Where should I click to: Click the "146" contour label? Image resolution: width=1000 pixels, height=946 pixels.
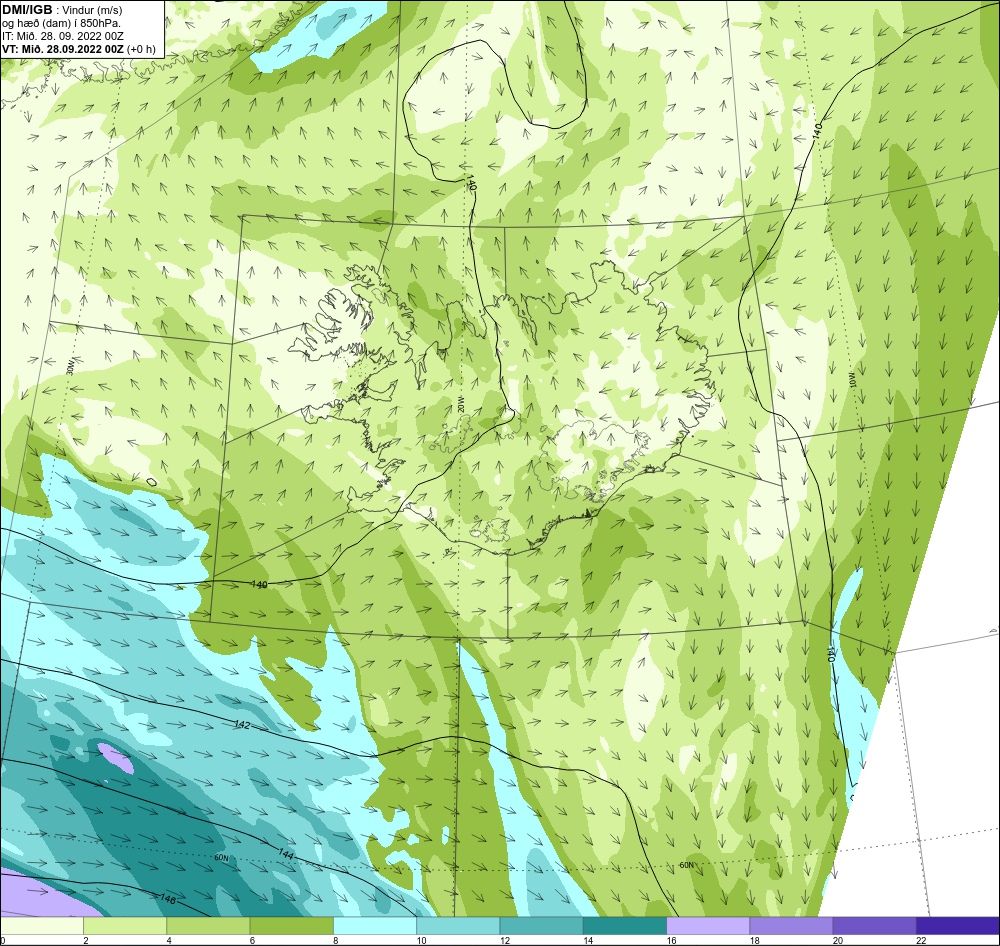point(167,899)
